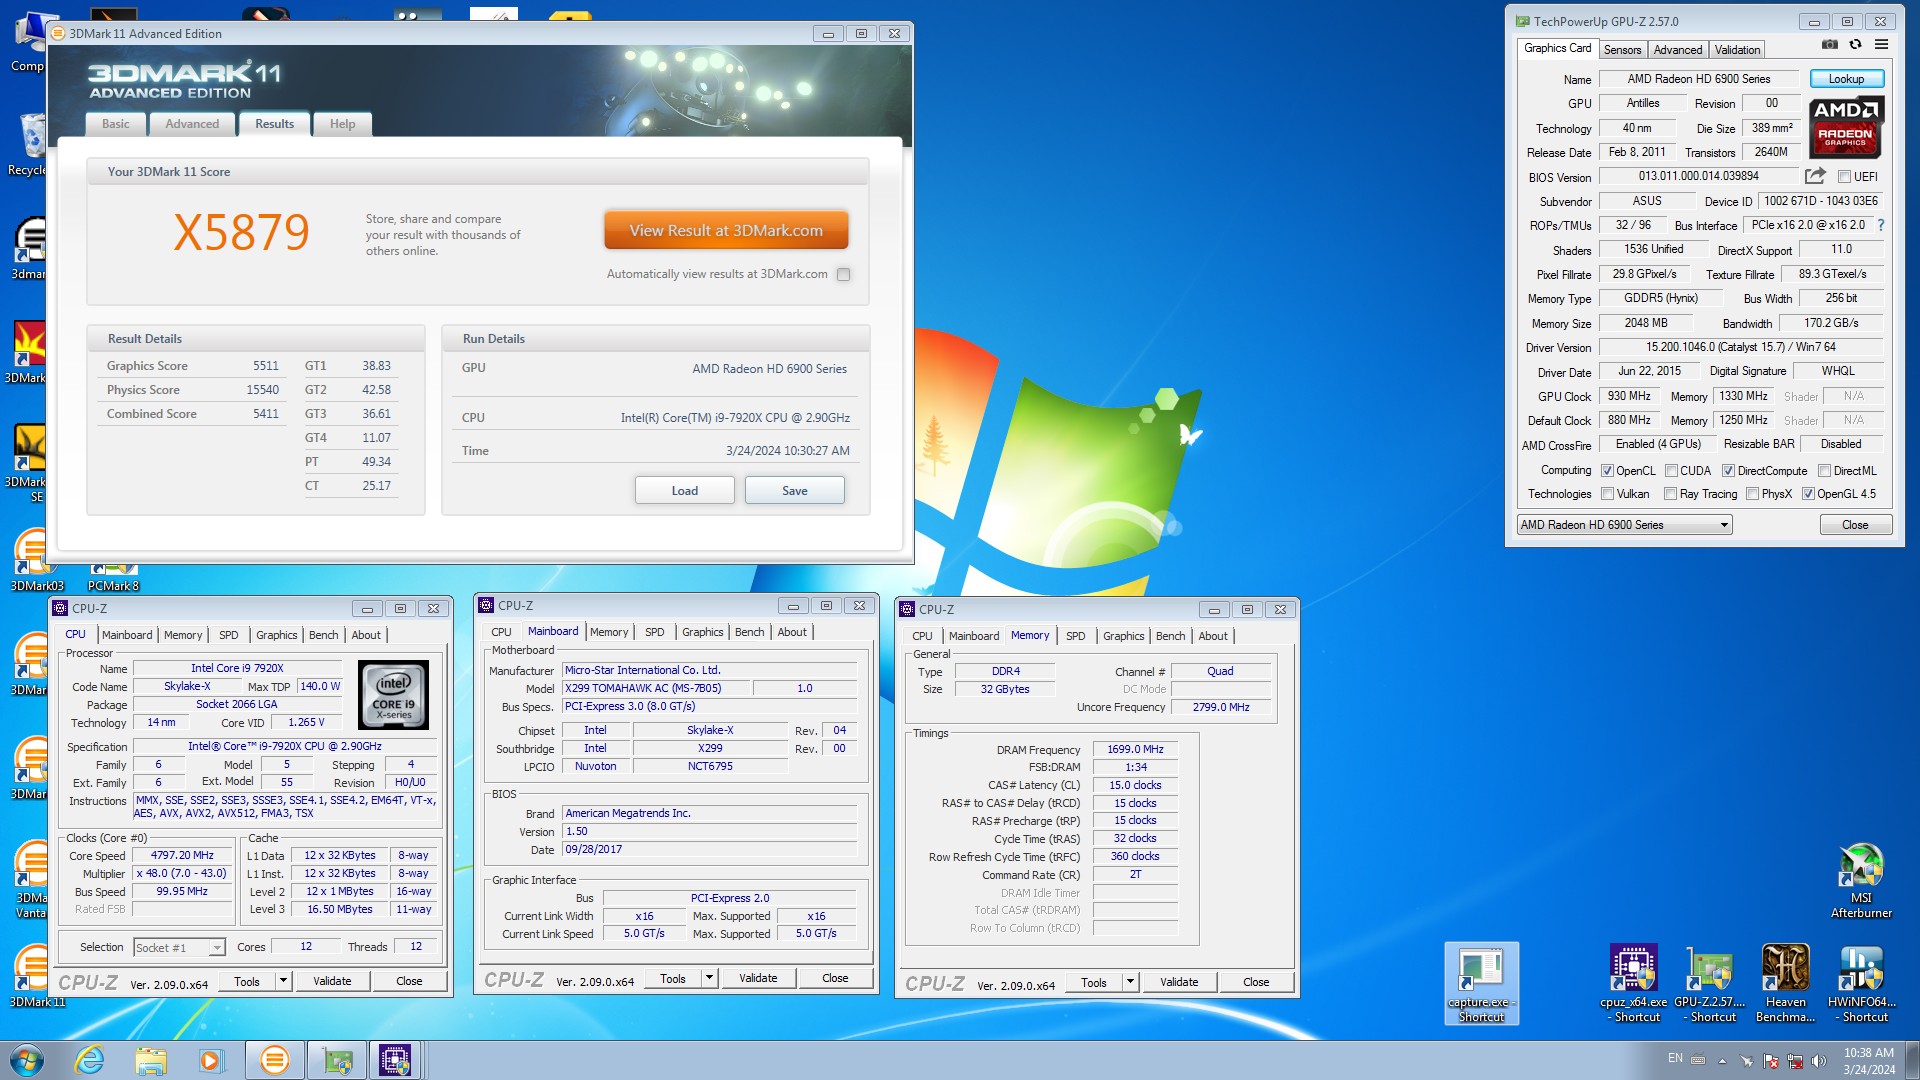Show hidden system tray icons
The height and width of the screenshot is (1080, 1920).
[x=1722, y=1061]
